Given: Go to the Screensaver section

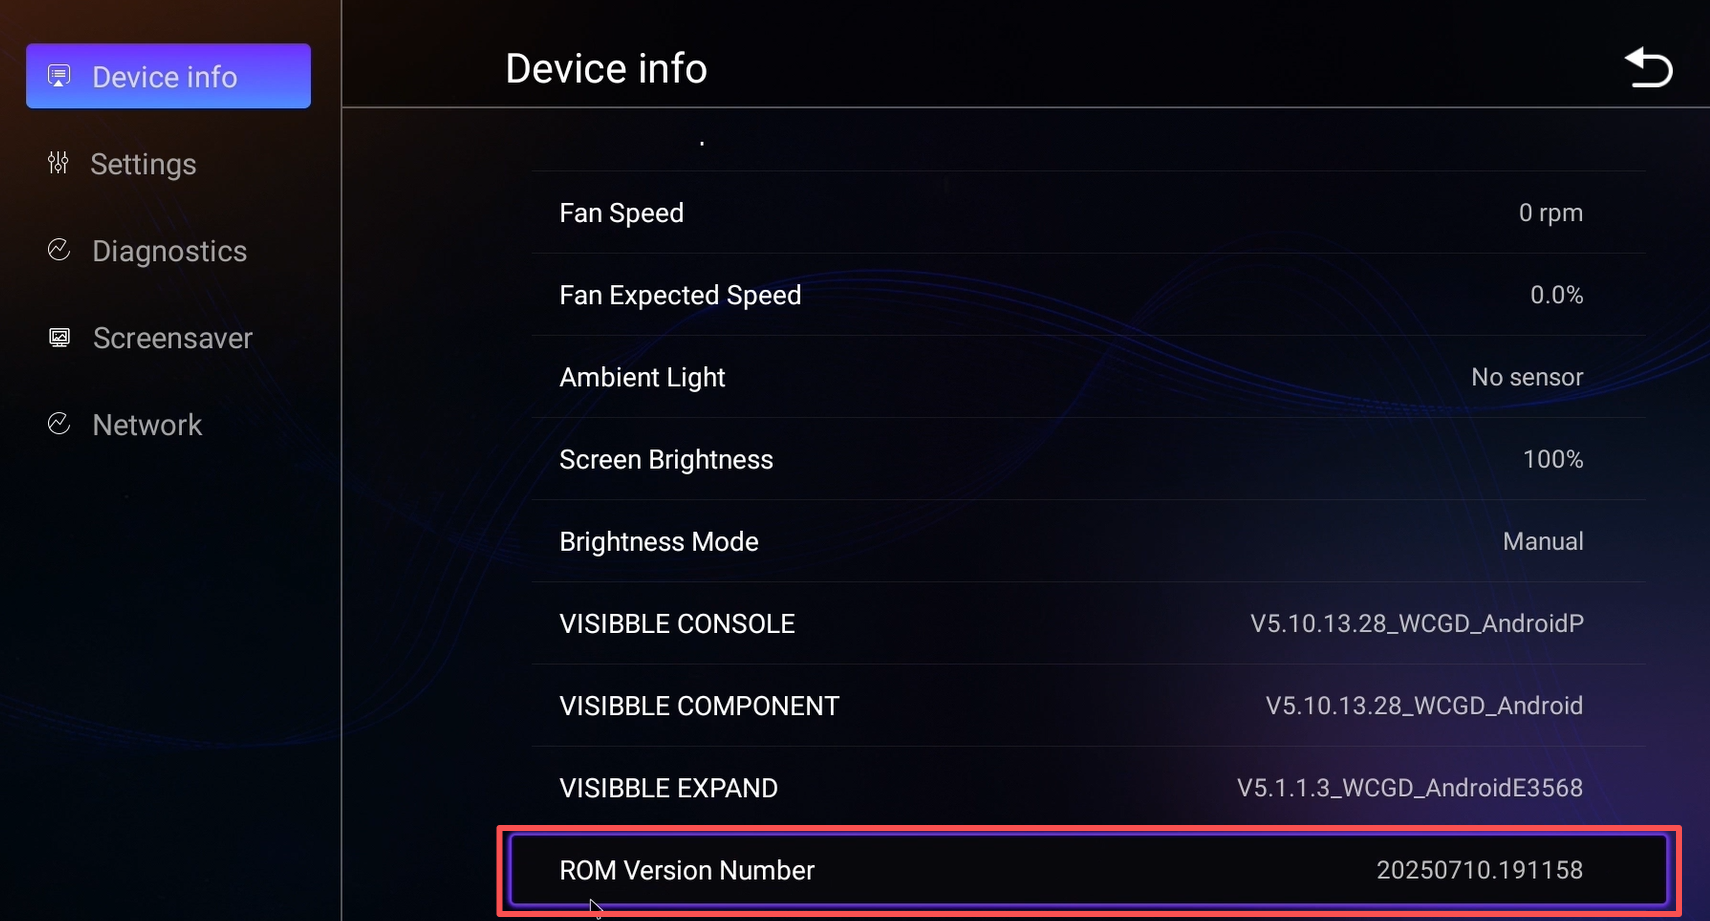Looking at the screenshot, I should coord(172,338).
